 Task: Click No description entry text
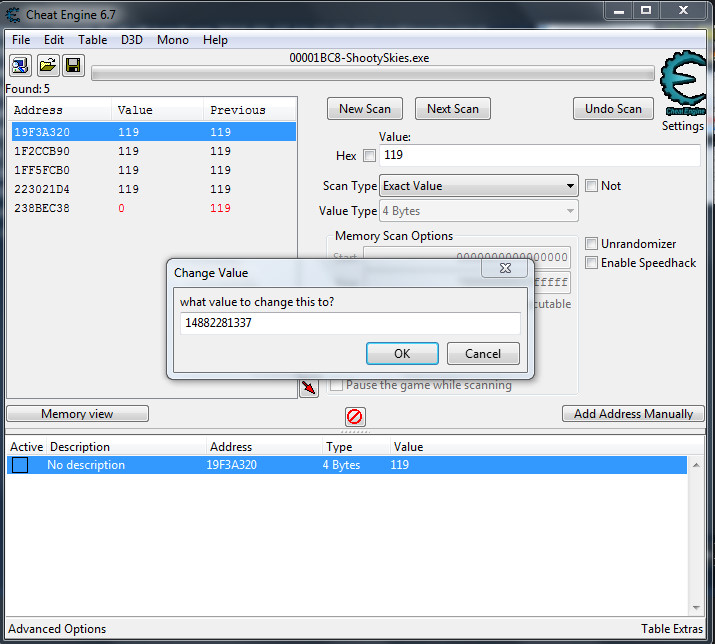point(86,465)
